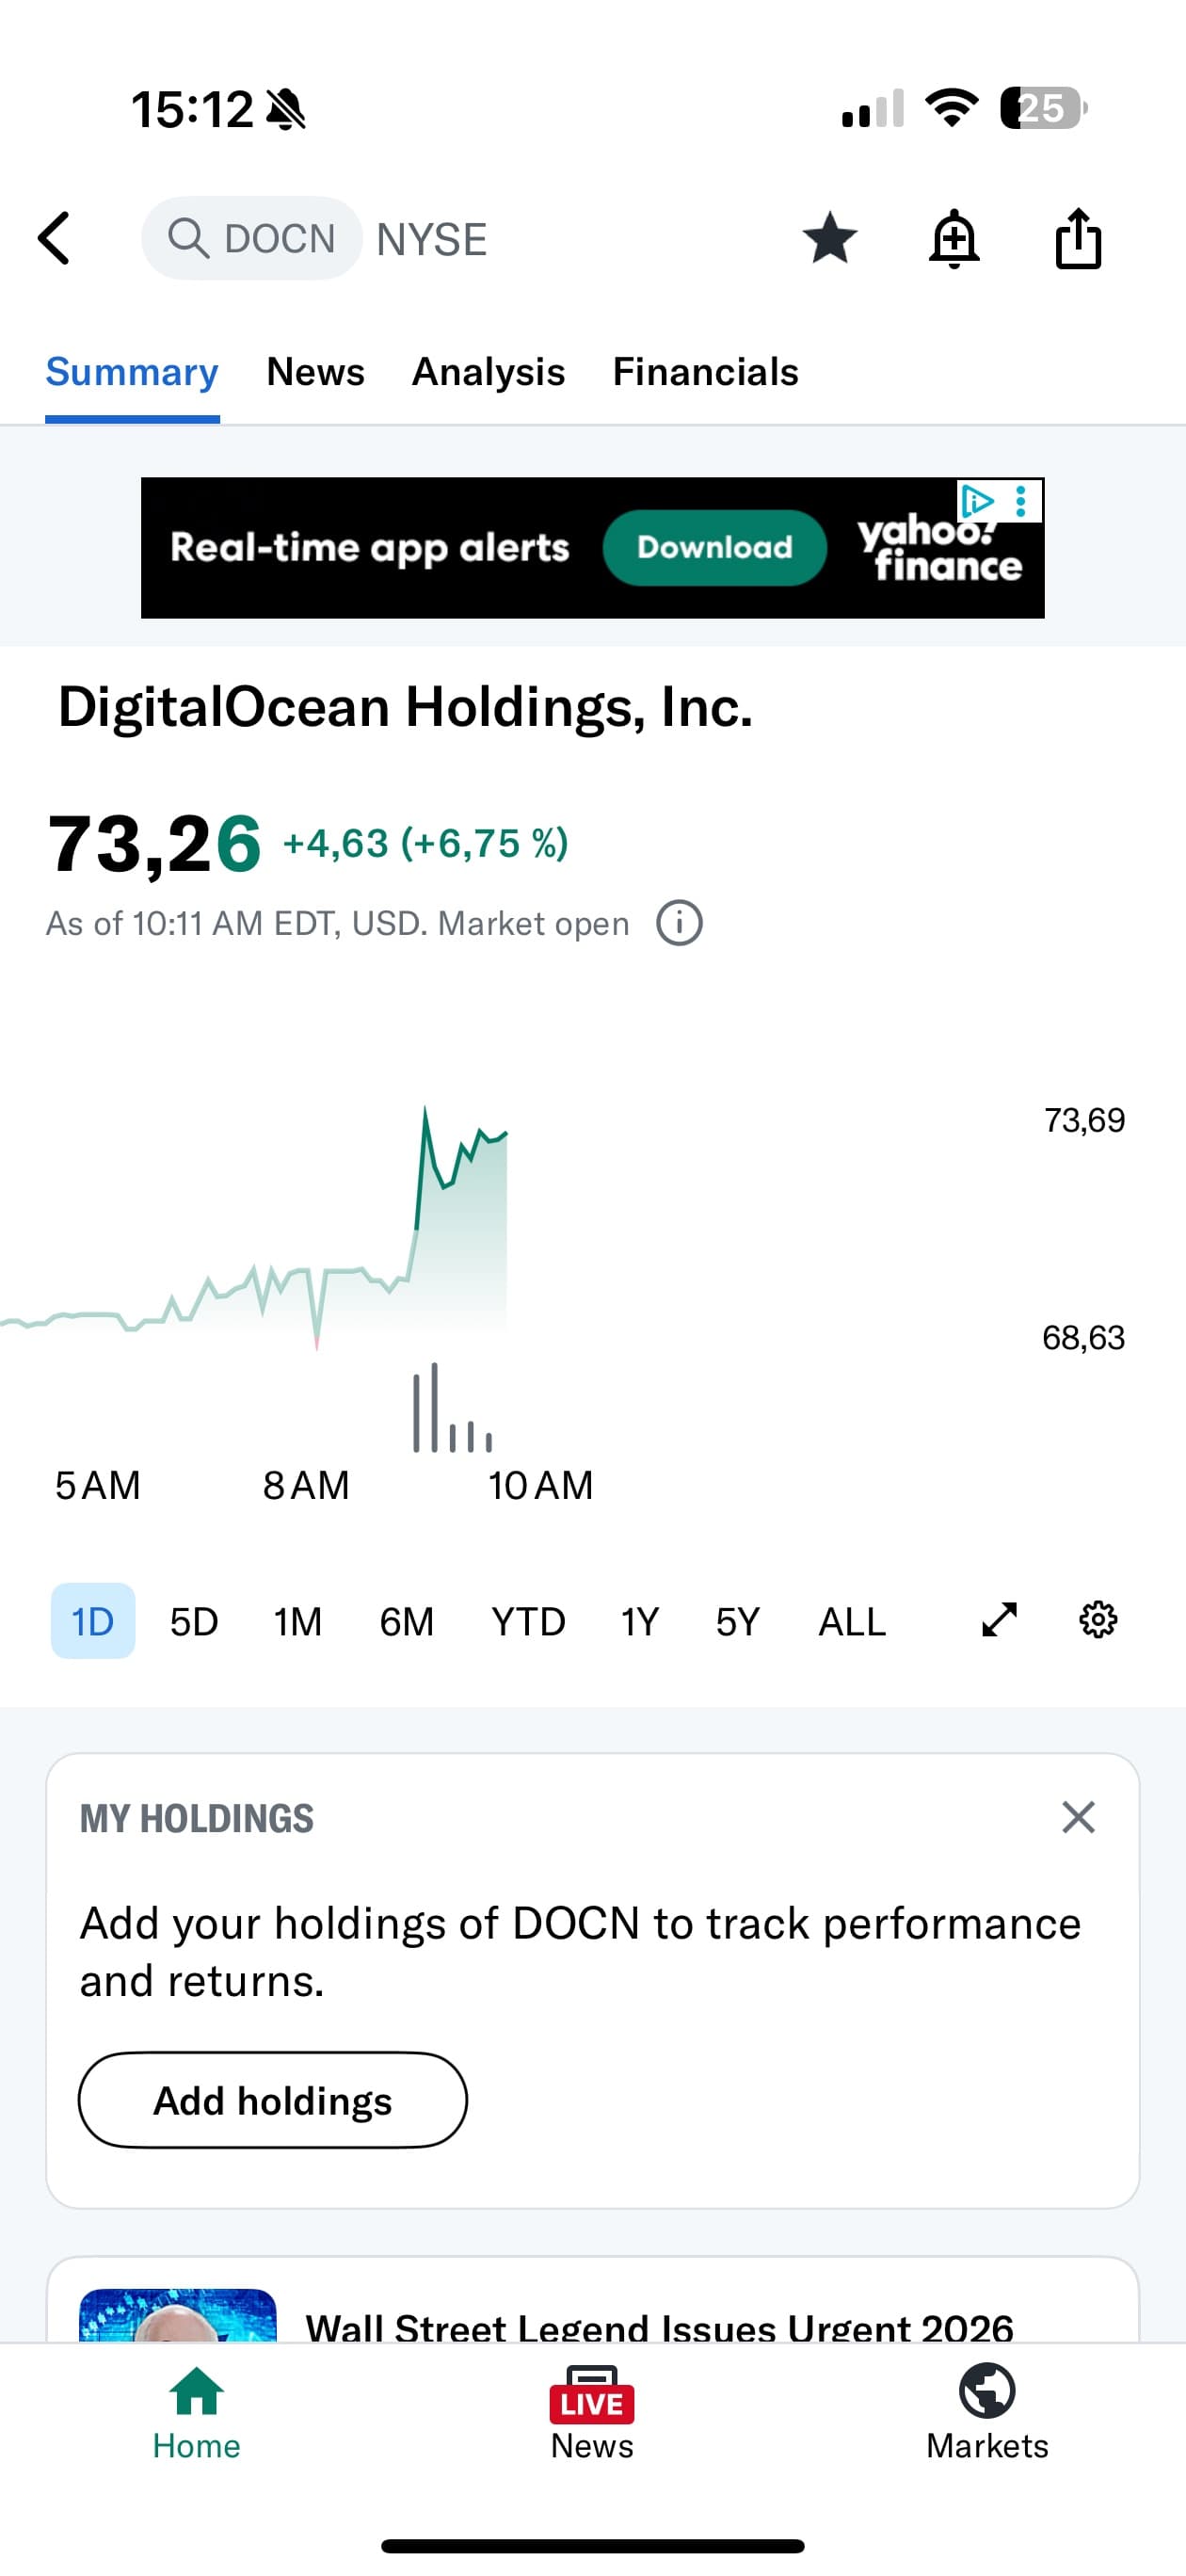Add a price alert with bell icon
The height and width of the screenshot is (2576, 1186).
[x=954, y=238]
